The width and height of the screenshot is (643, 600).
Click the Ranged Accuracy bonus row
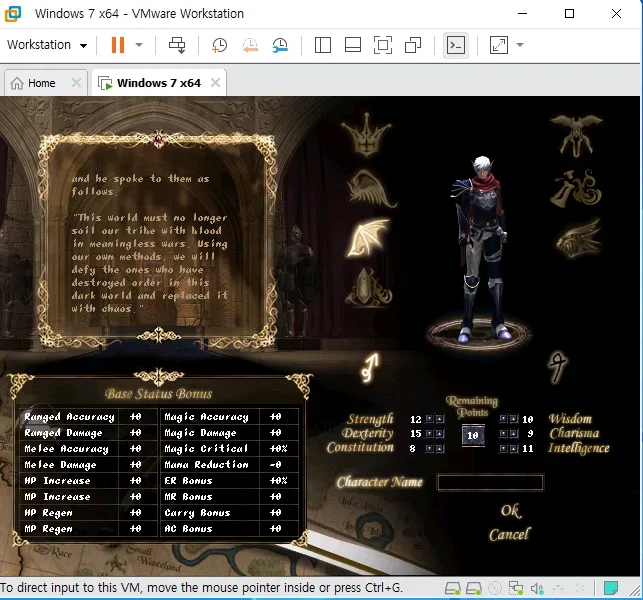tap(88, 417)
